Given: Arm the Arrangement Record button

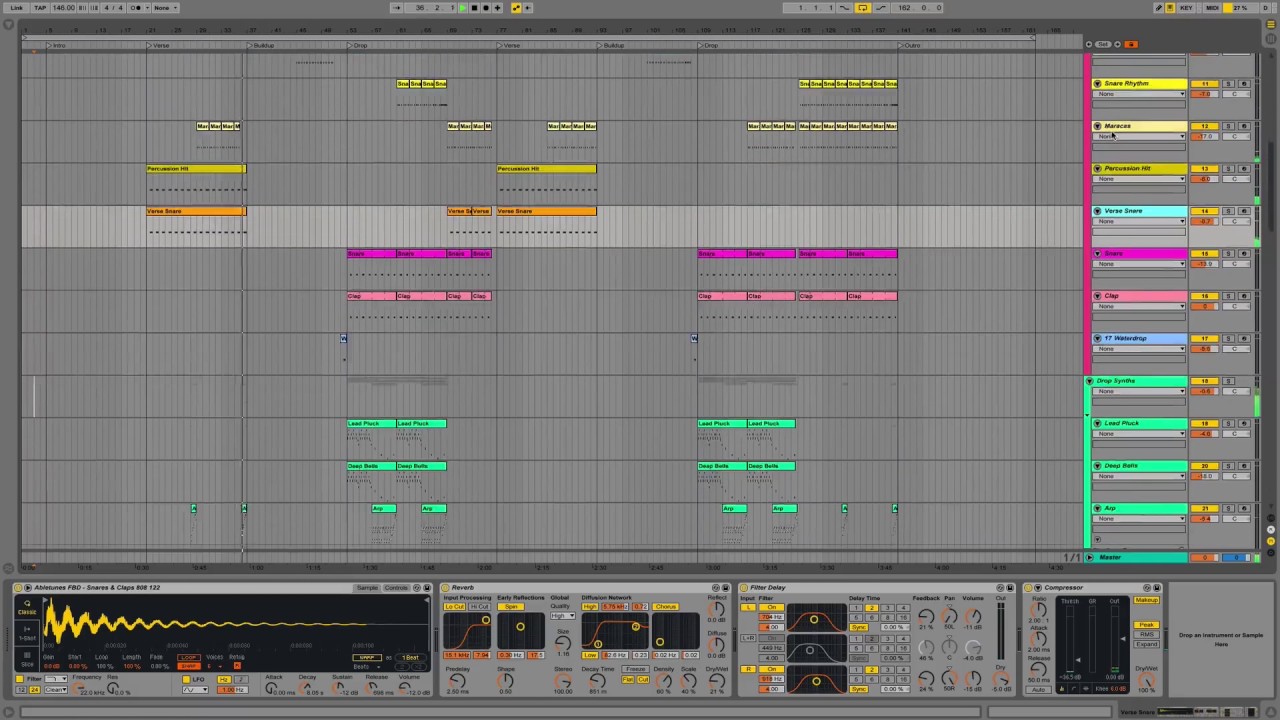Looking at the screenshot, I should pyautogui.click(x=485, y=8).
